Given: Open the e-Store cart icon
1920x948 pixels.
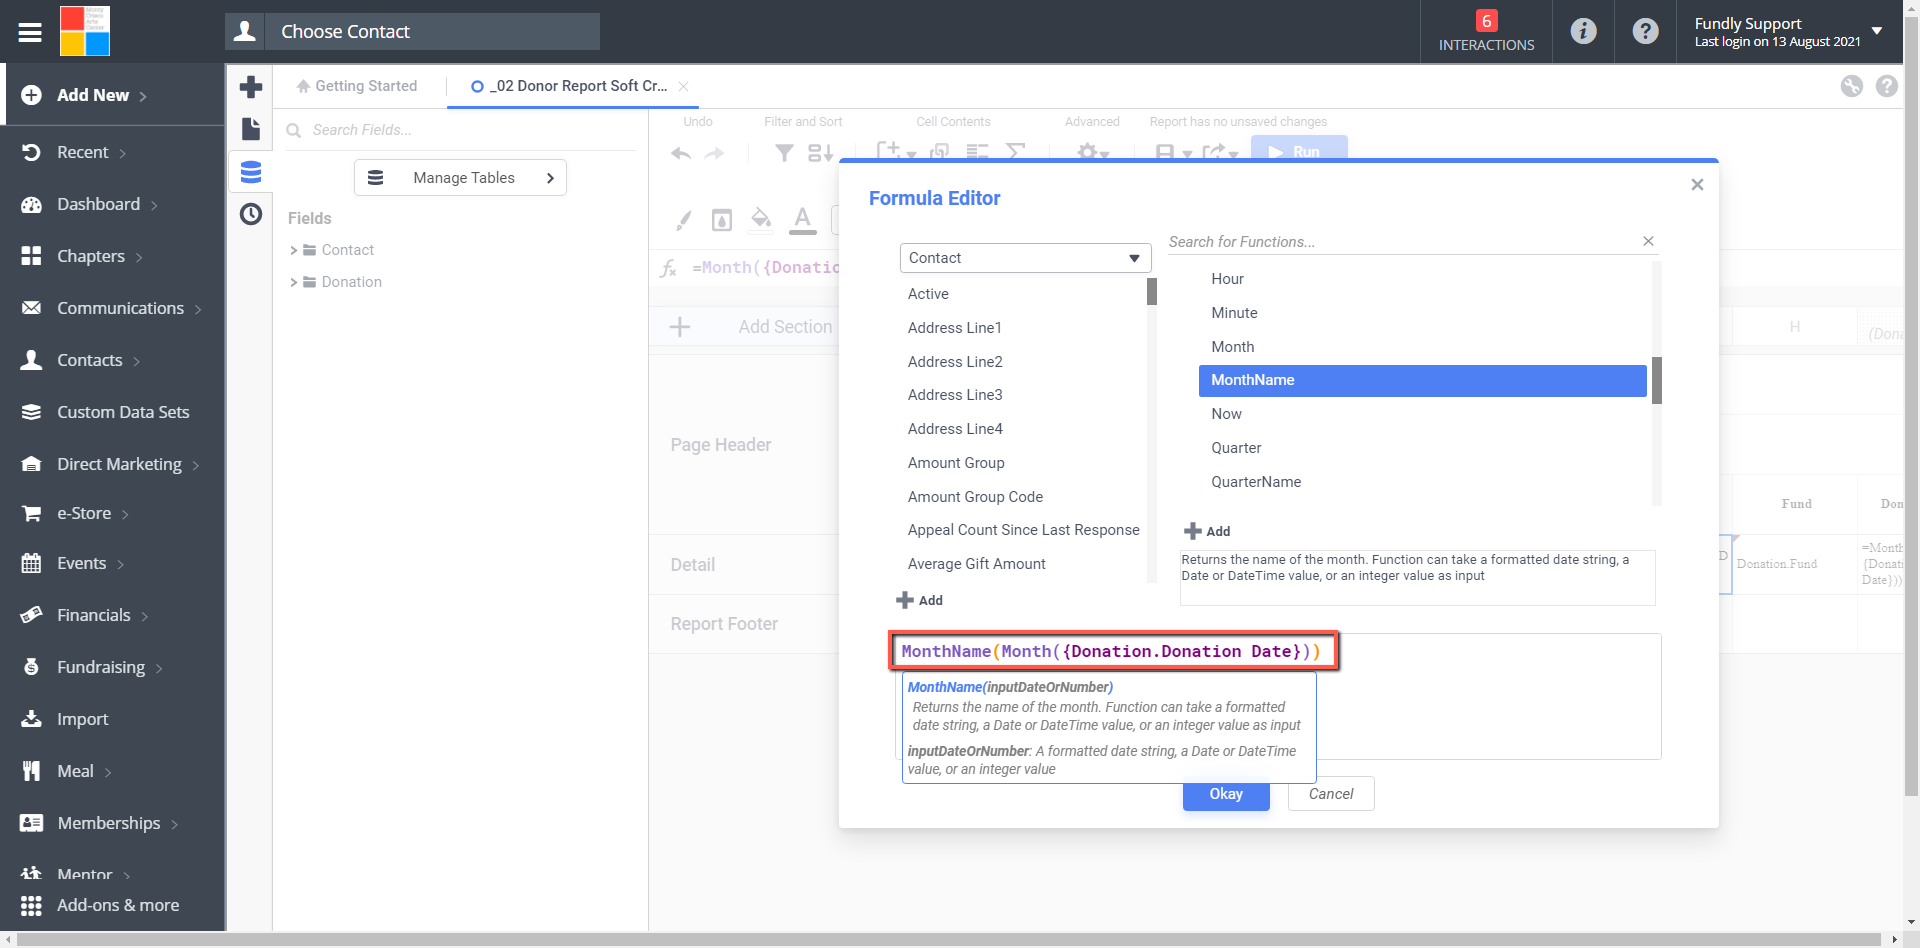Looking at the screenshot, I should pyautogui.click(x=31, y=513).
